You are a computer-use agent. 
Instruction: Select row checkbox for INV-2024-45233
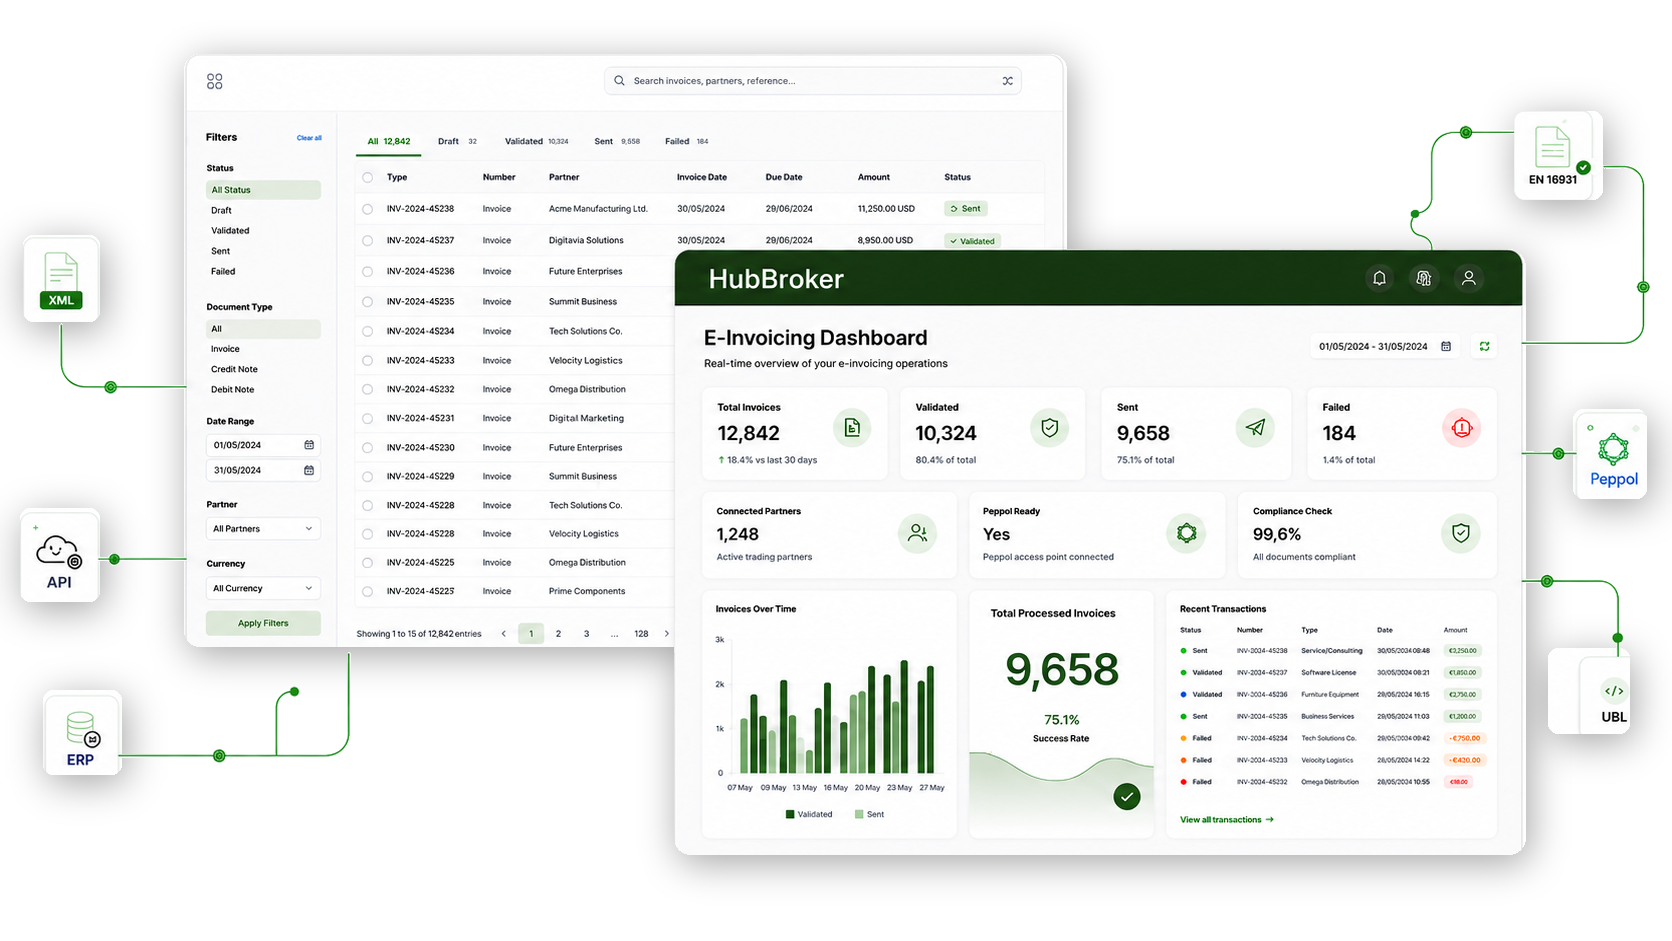(367, 360)
